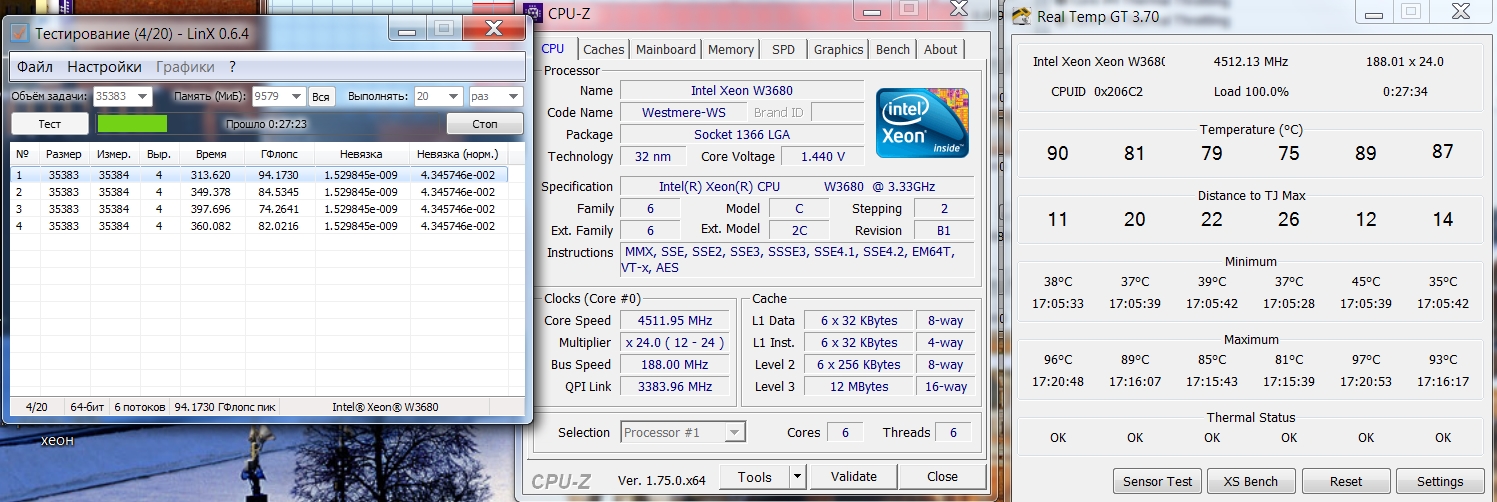Click the CPU-Z title bar icon
Viewport: 1497px width, 502px height.
point(533,12)
